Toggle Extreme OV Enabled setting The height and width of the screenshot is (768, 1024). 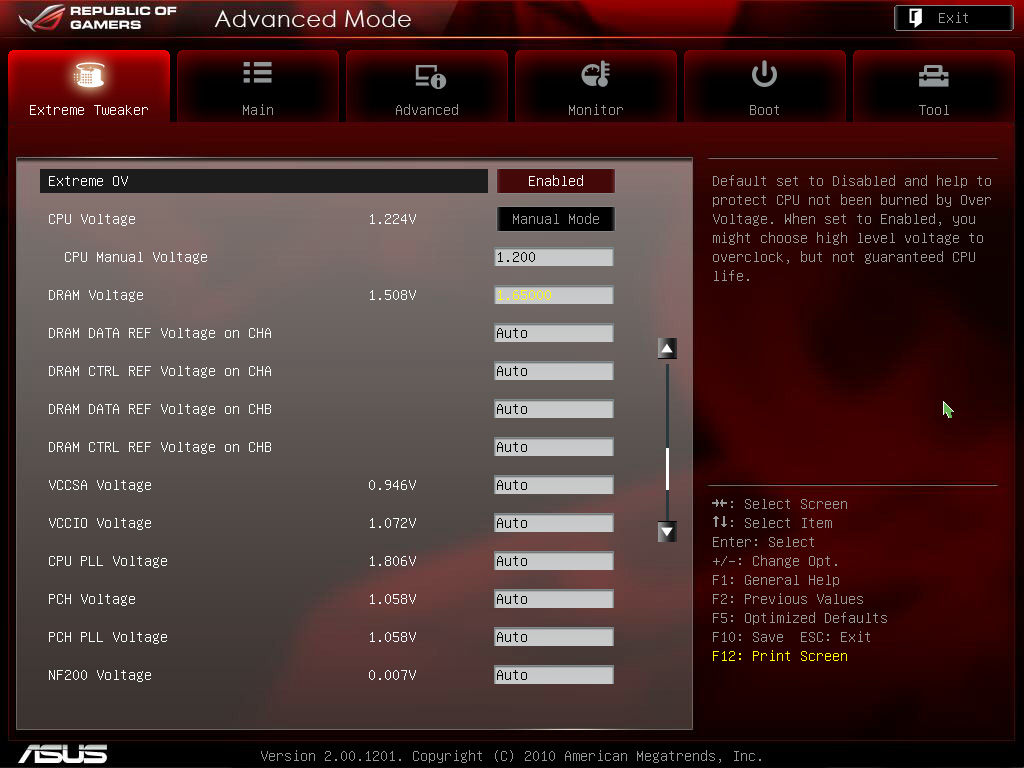(555, 181)
